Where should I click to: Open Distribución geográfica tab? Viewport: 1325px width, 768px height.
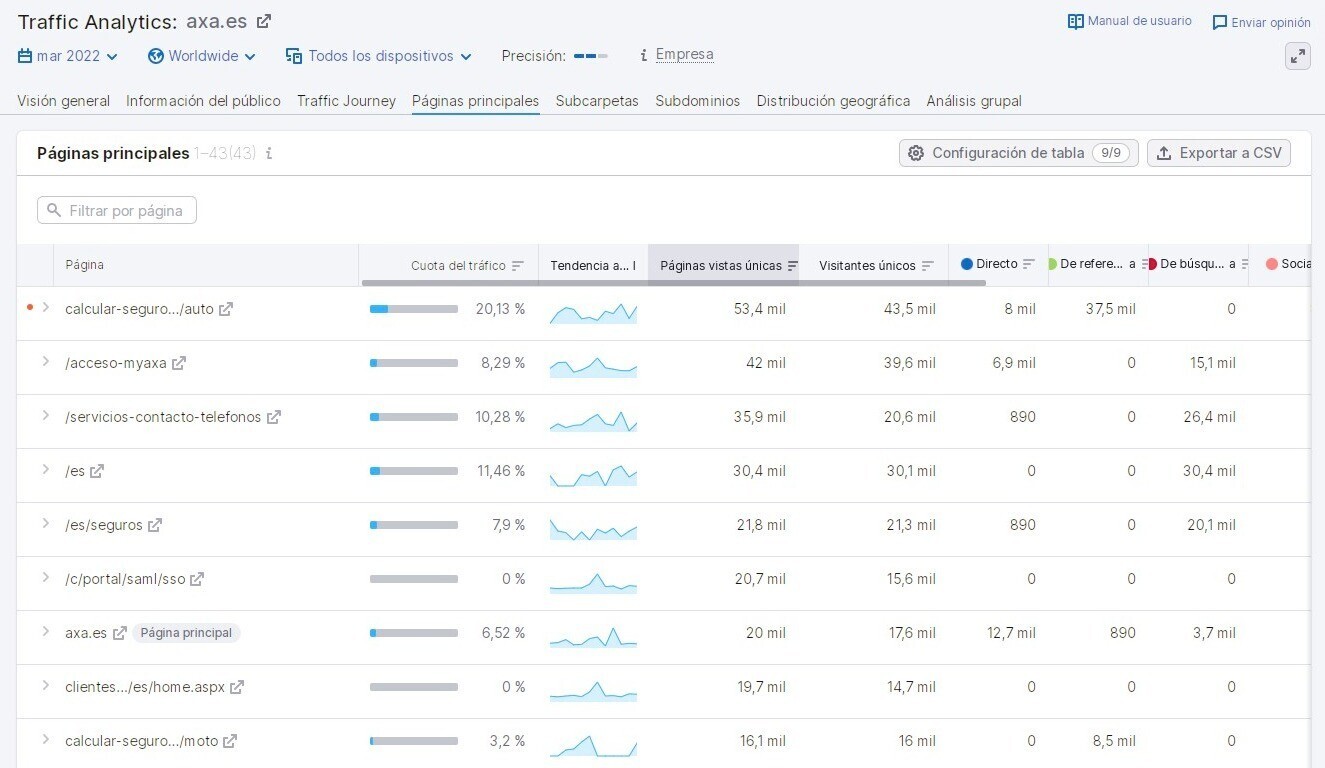(834, 101)
